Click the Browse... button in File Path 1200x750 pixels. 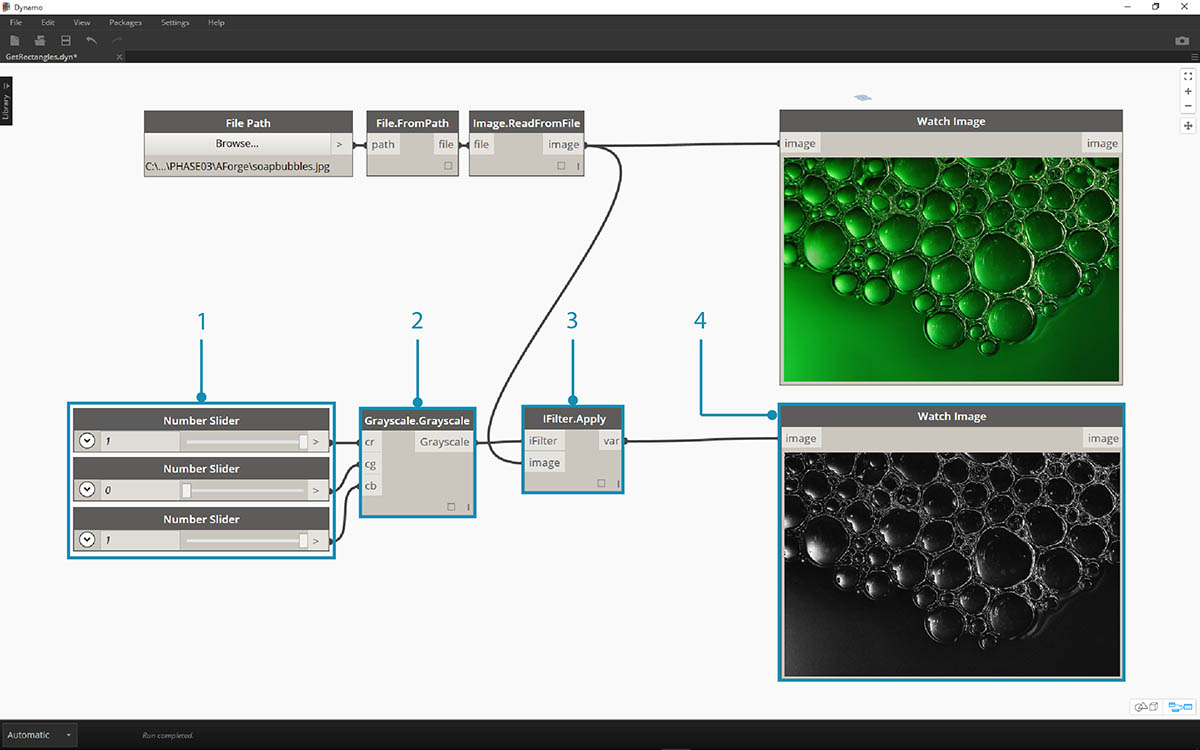tap(237, 144)
